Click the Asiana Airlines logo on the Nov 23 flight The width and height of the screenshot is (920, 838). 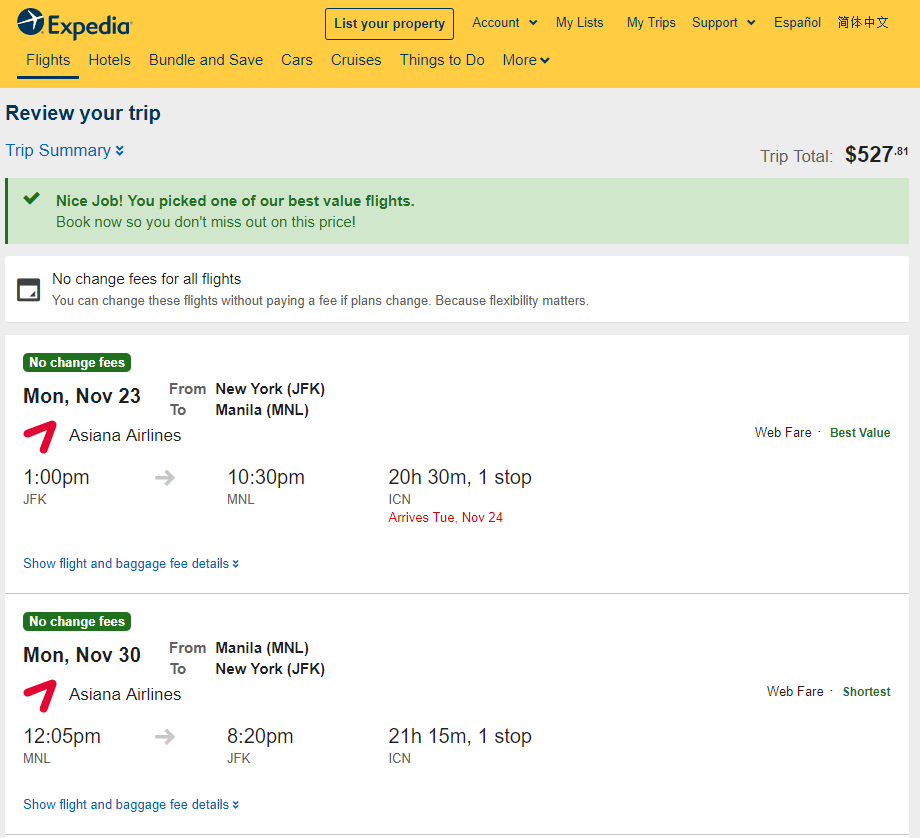click(x=40, y=437)
